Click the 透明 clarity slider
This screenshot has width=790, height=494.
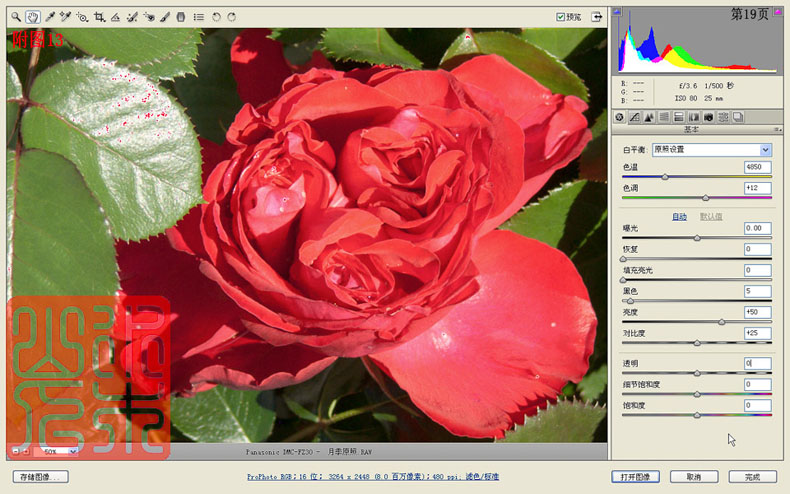pyautogui.click(x=697, y=374)
